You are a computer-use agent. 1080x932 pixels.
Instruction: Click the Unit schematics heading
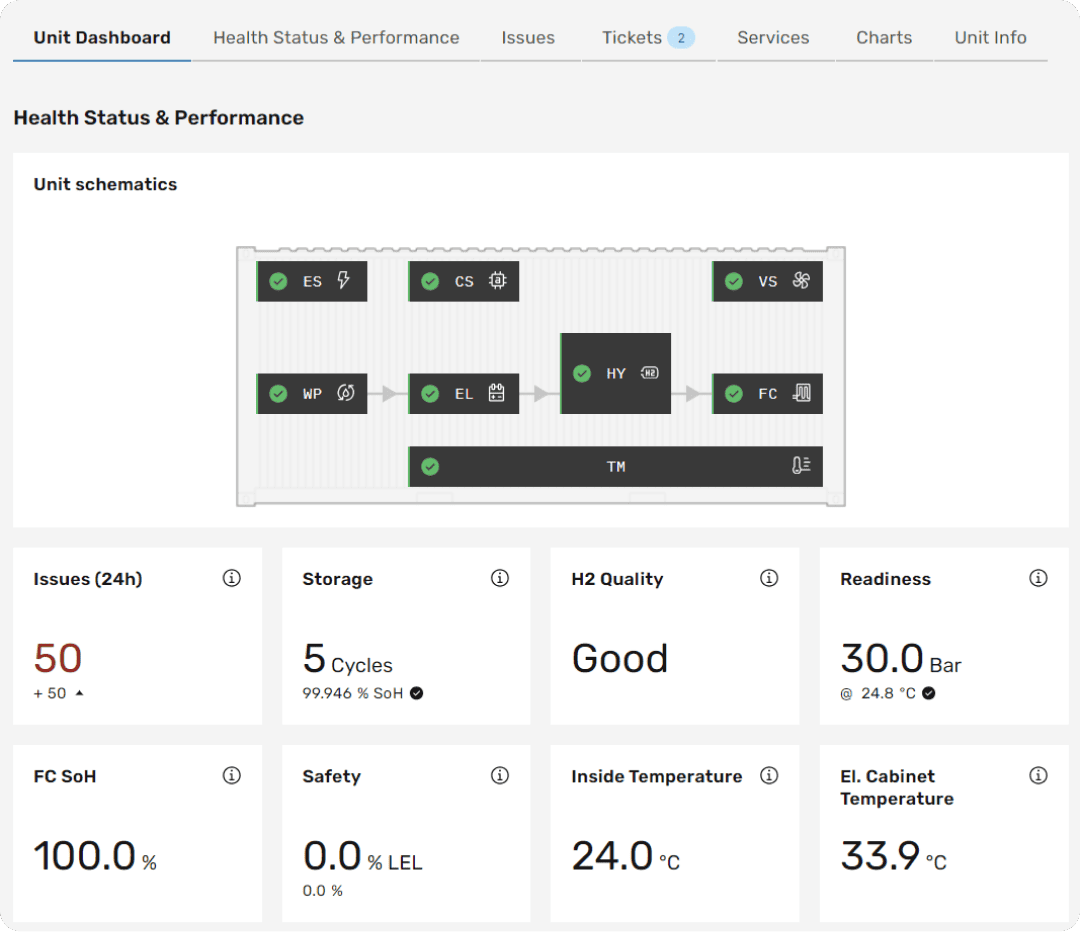point(105,184)
